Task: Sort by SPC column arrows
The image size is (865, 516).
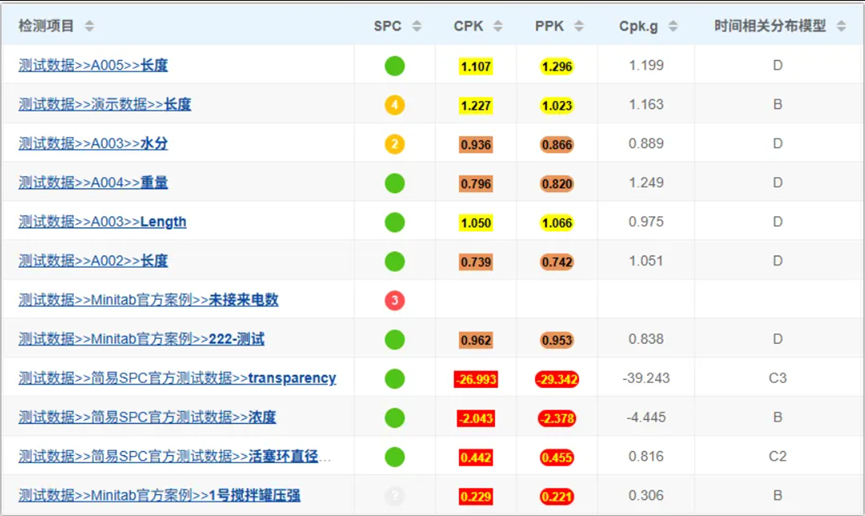Action: pyautogui.click(x=417, y=26)
